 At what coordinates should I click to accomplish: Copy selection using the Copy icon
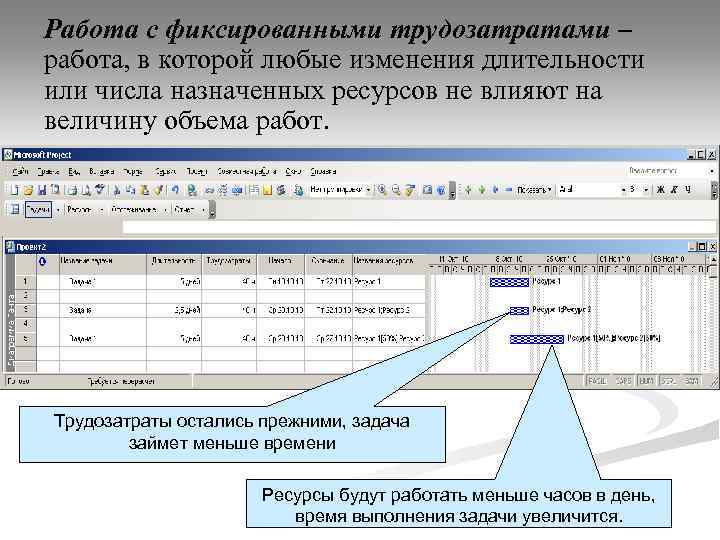130,190
